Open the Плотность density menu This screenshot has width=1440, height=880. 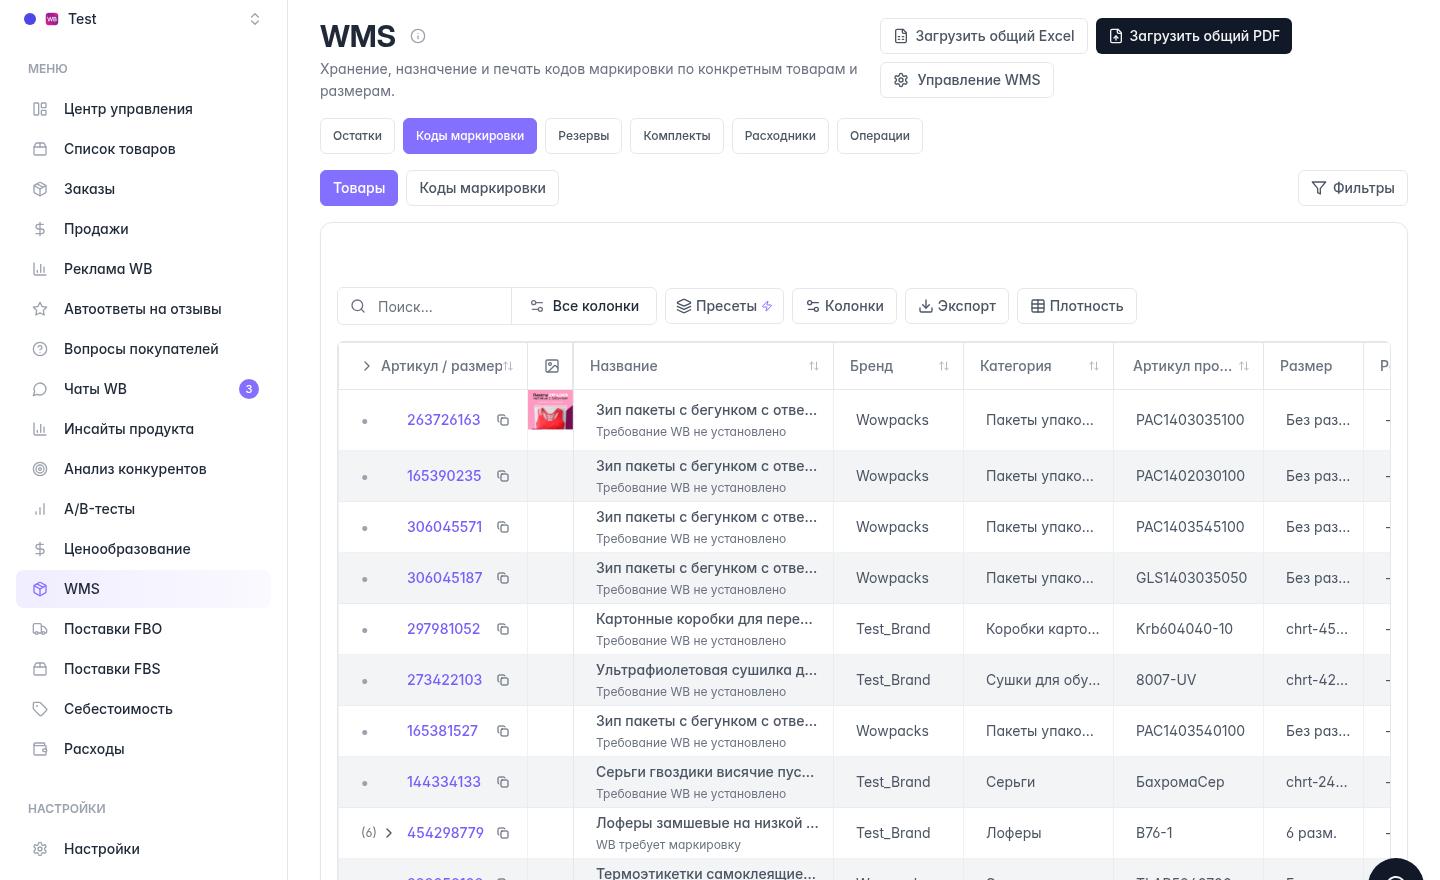coord(1076,306)
